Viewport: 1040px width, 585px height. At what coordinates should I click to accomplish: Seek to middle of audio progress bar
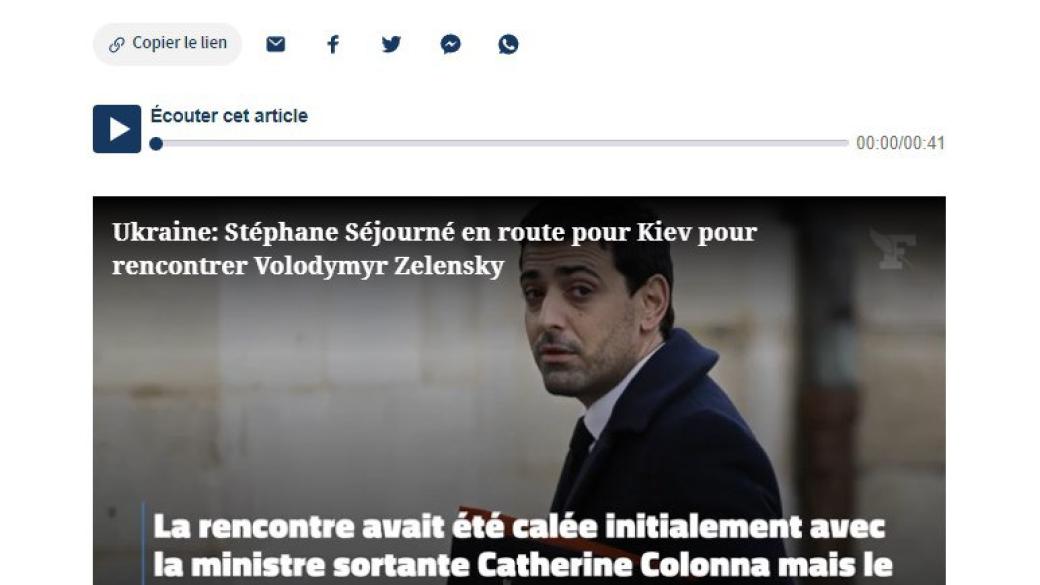coord(502,143)
